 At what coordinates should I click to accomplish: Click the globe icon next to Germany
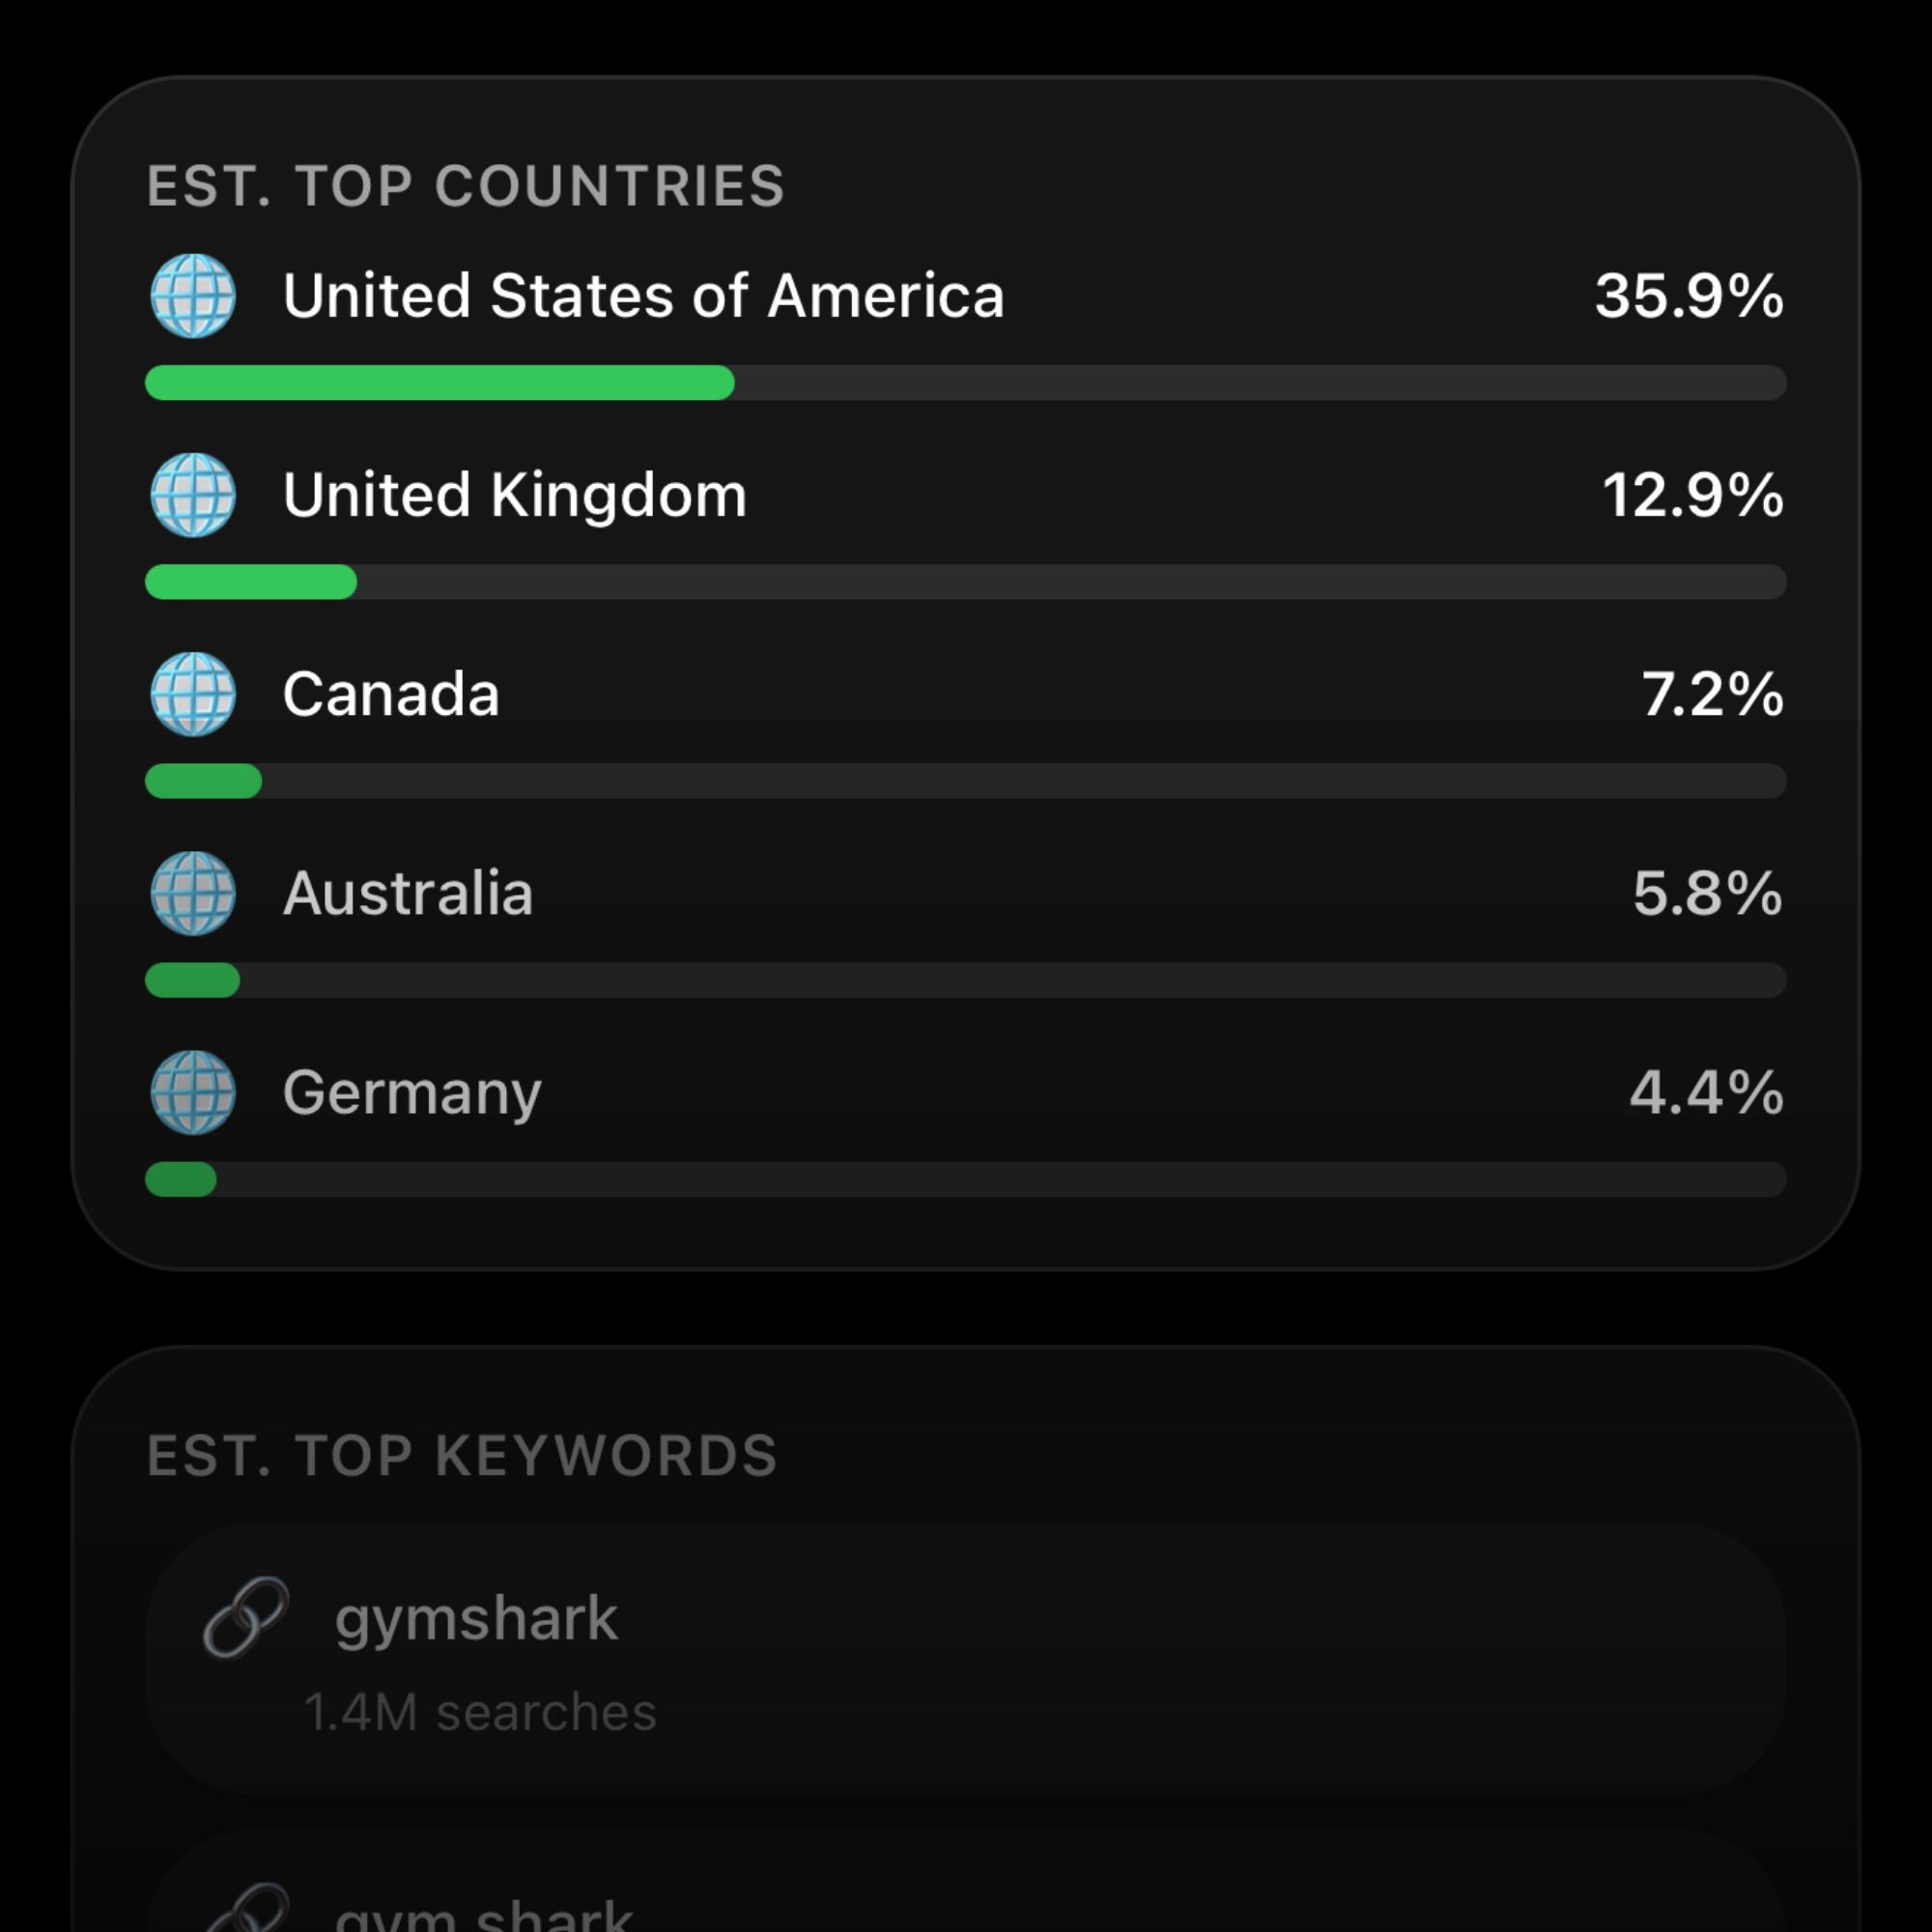click(x=193, y=1092)
